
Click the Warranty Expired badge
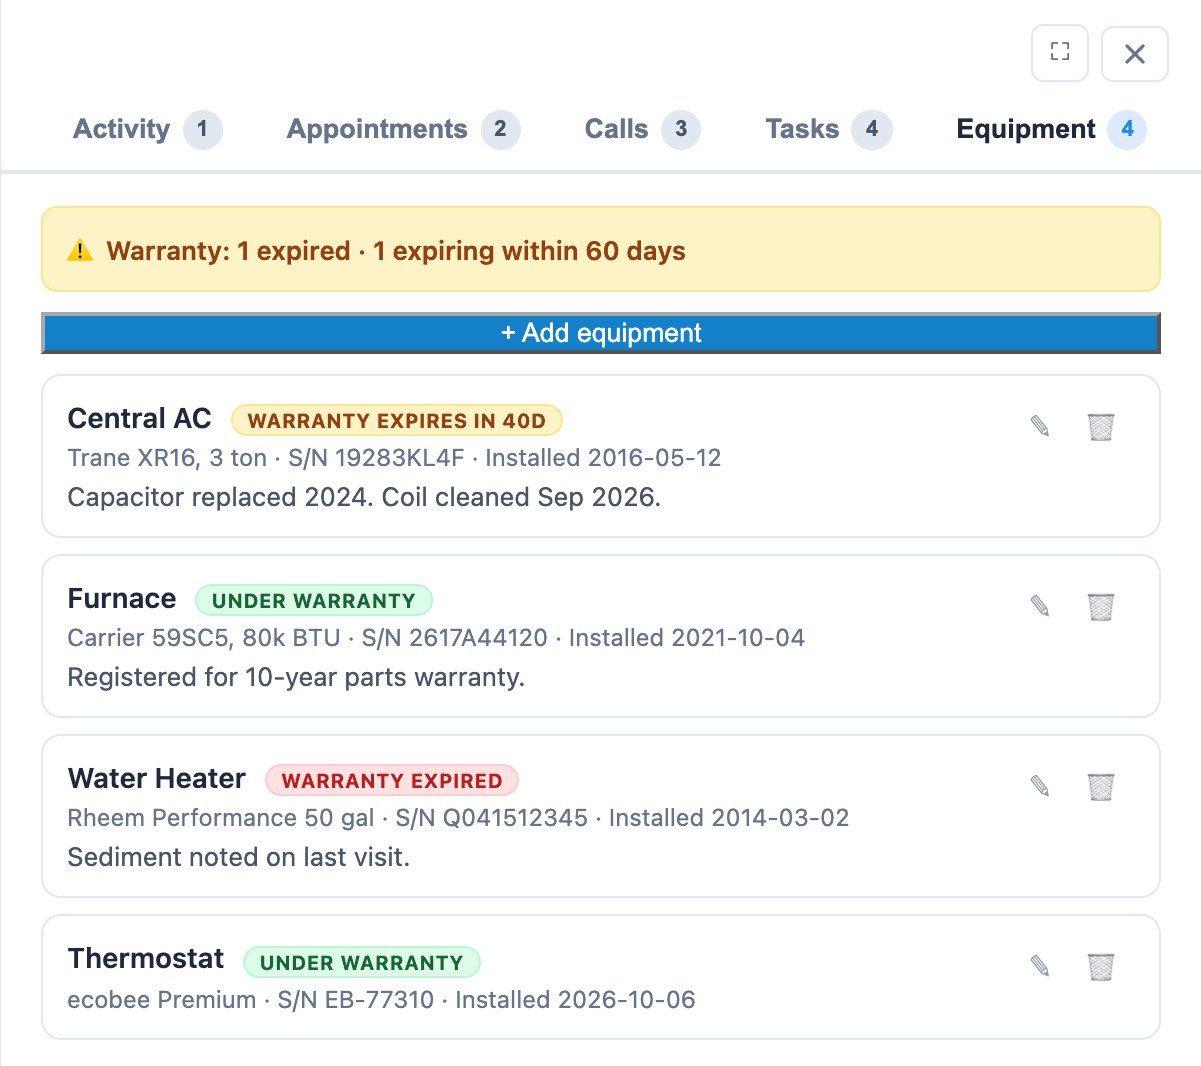tap(392, 781)
